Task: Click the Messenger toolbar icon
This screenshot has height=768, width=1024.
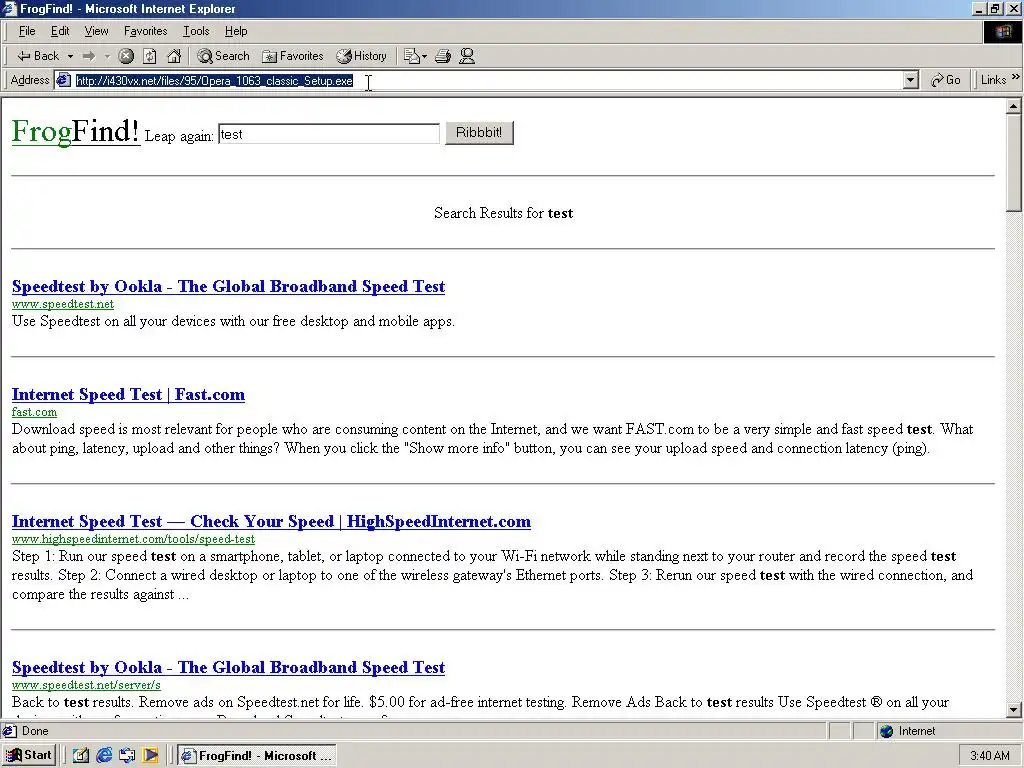Action: (466, 56)
